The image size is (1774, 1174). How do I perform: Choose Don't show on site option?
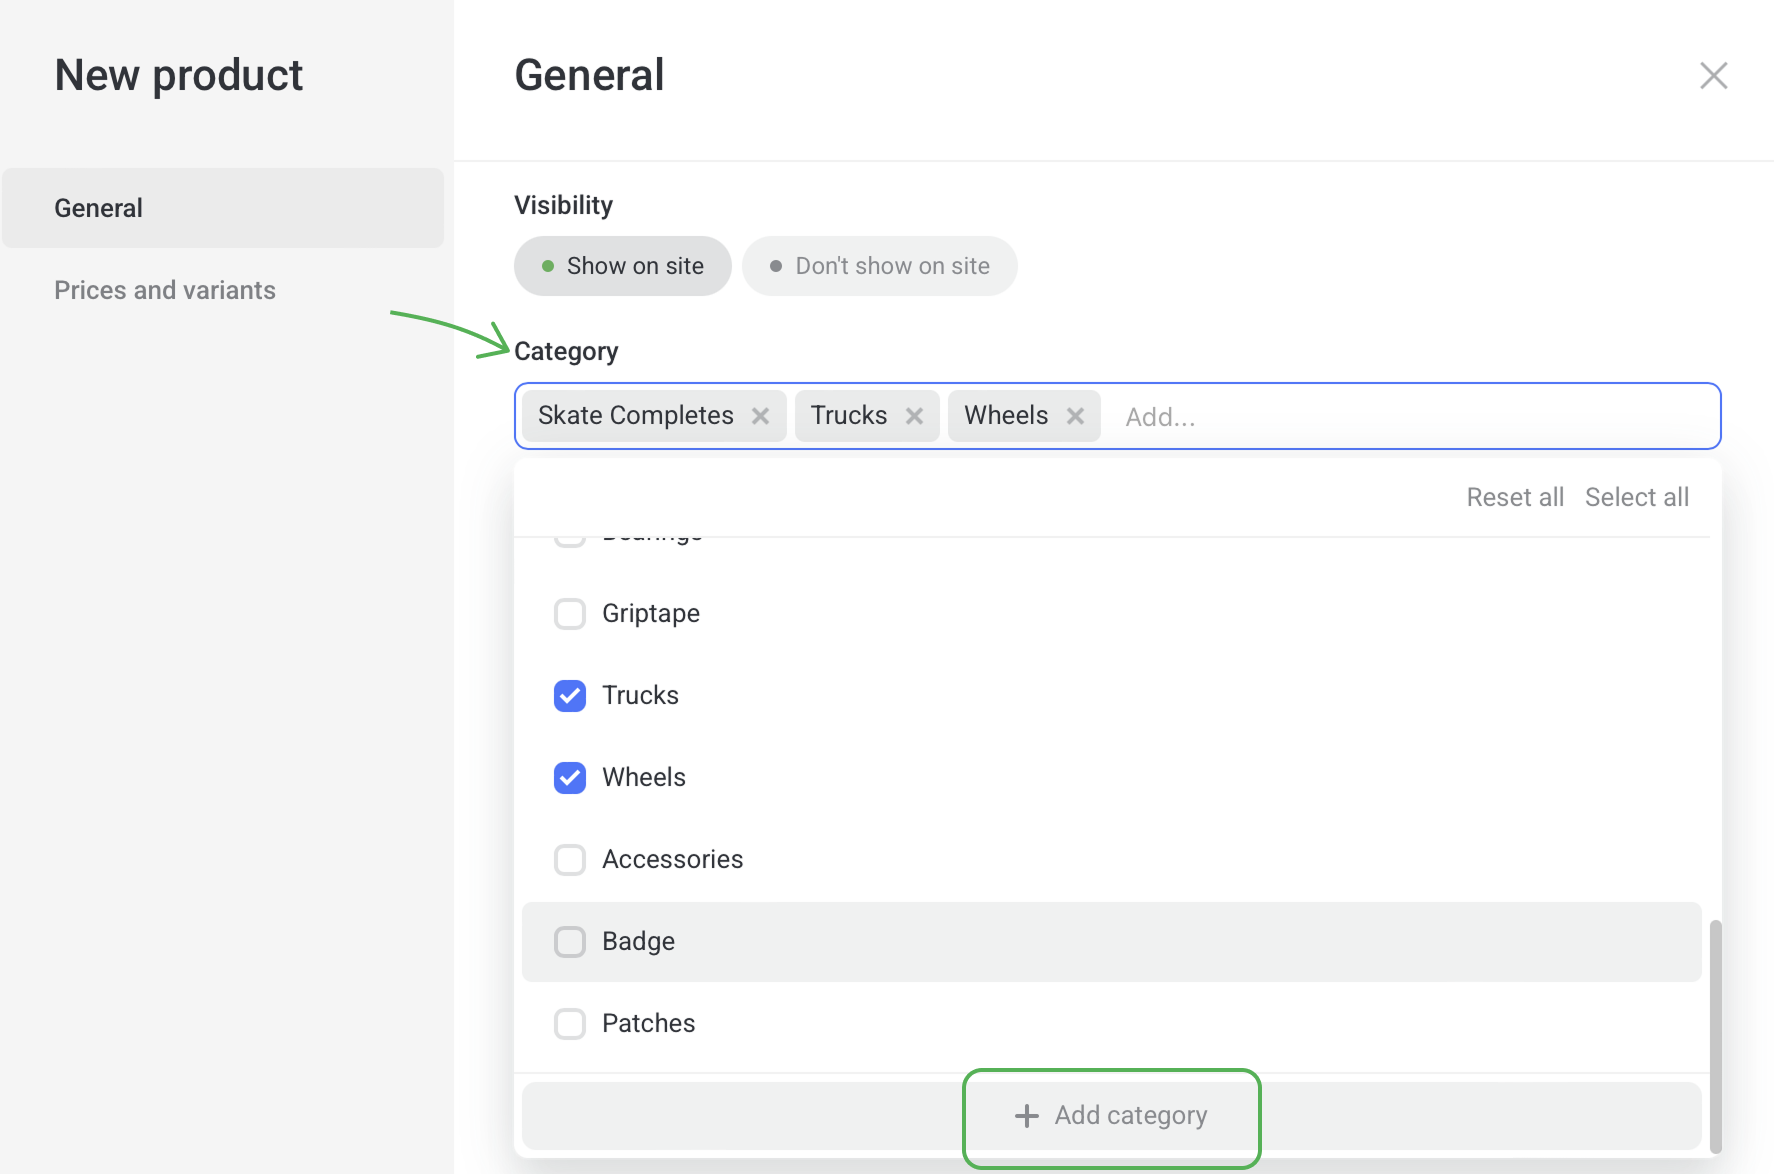click(x=880, y=266)
